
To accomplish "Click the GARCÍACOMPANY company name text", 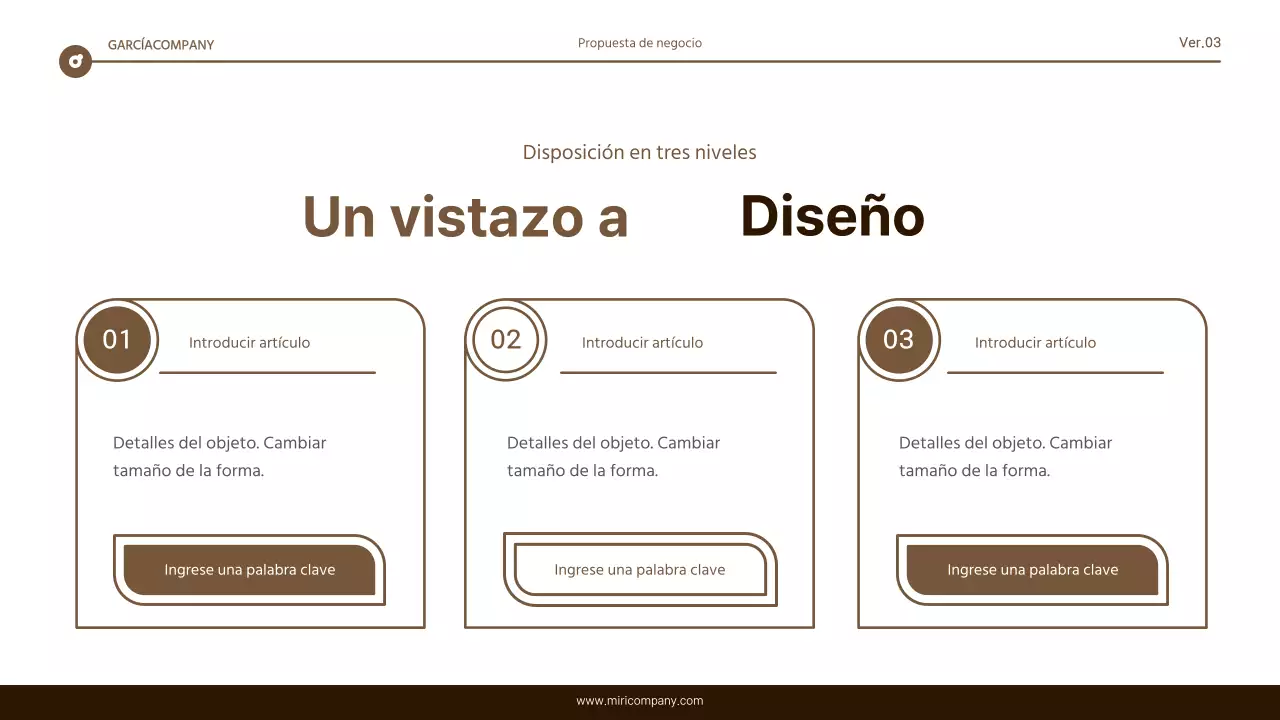I will [161, 44].
